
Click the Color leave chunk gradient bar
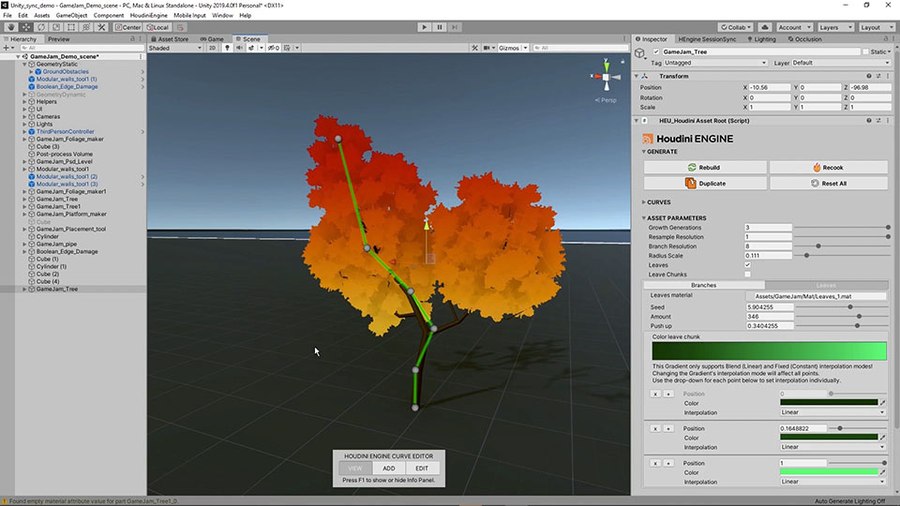(769, 351)
